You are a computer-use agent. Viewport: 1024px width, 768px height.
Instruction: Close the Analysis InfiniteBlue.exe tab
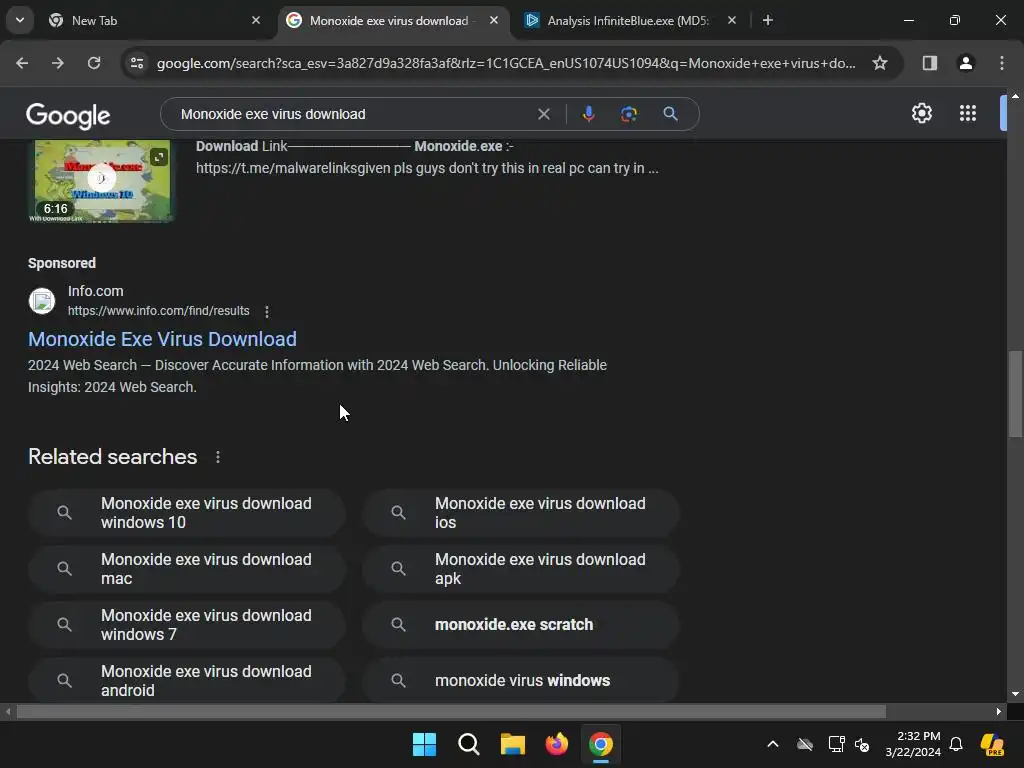pos(731,21)
